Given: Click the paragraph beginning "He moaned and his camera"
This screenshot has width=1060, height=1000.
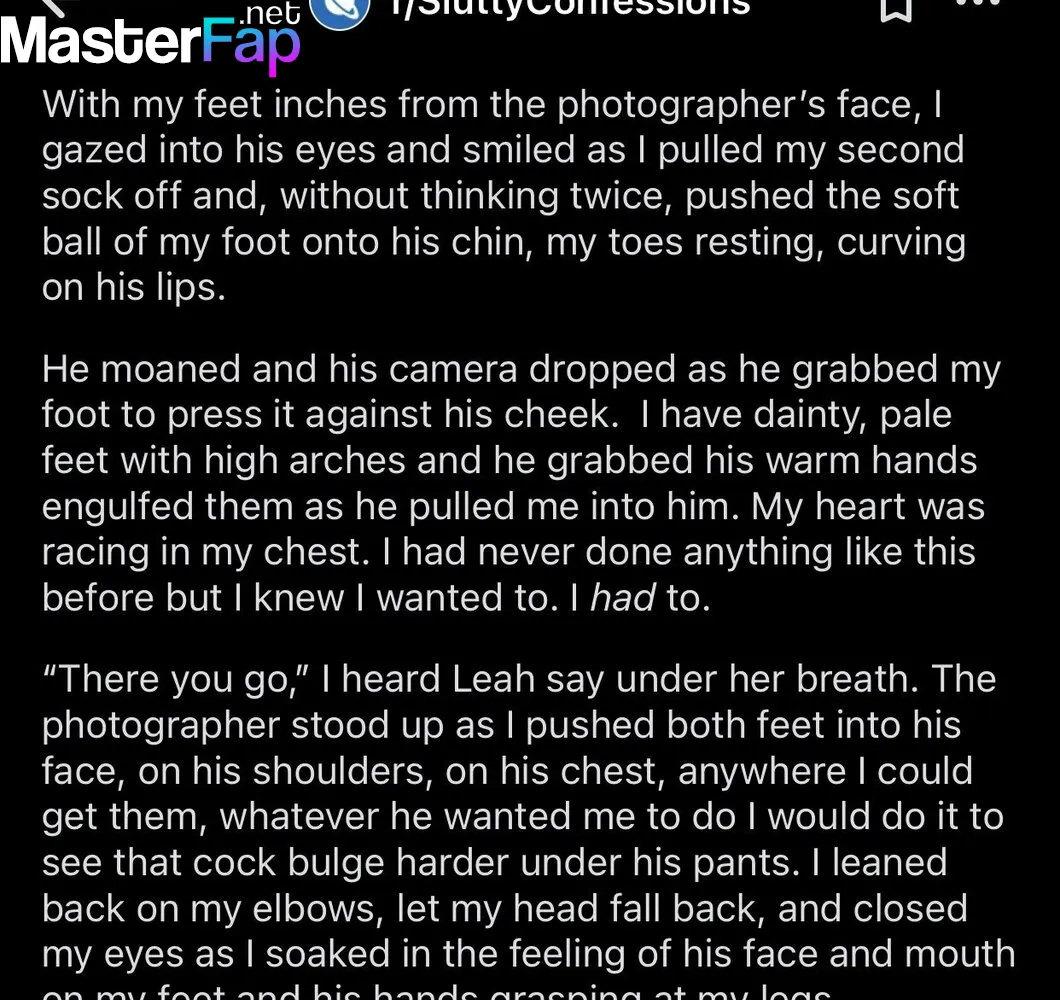Looking at the screenshot, I should (521, 483).
